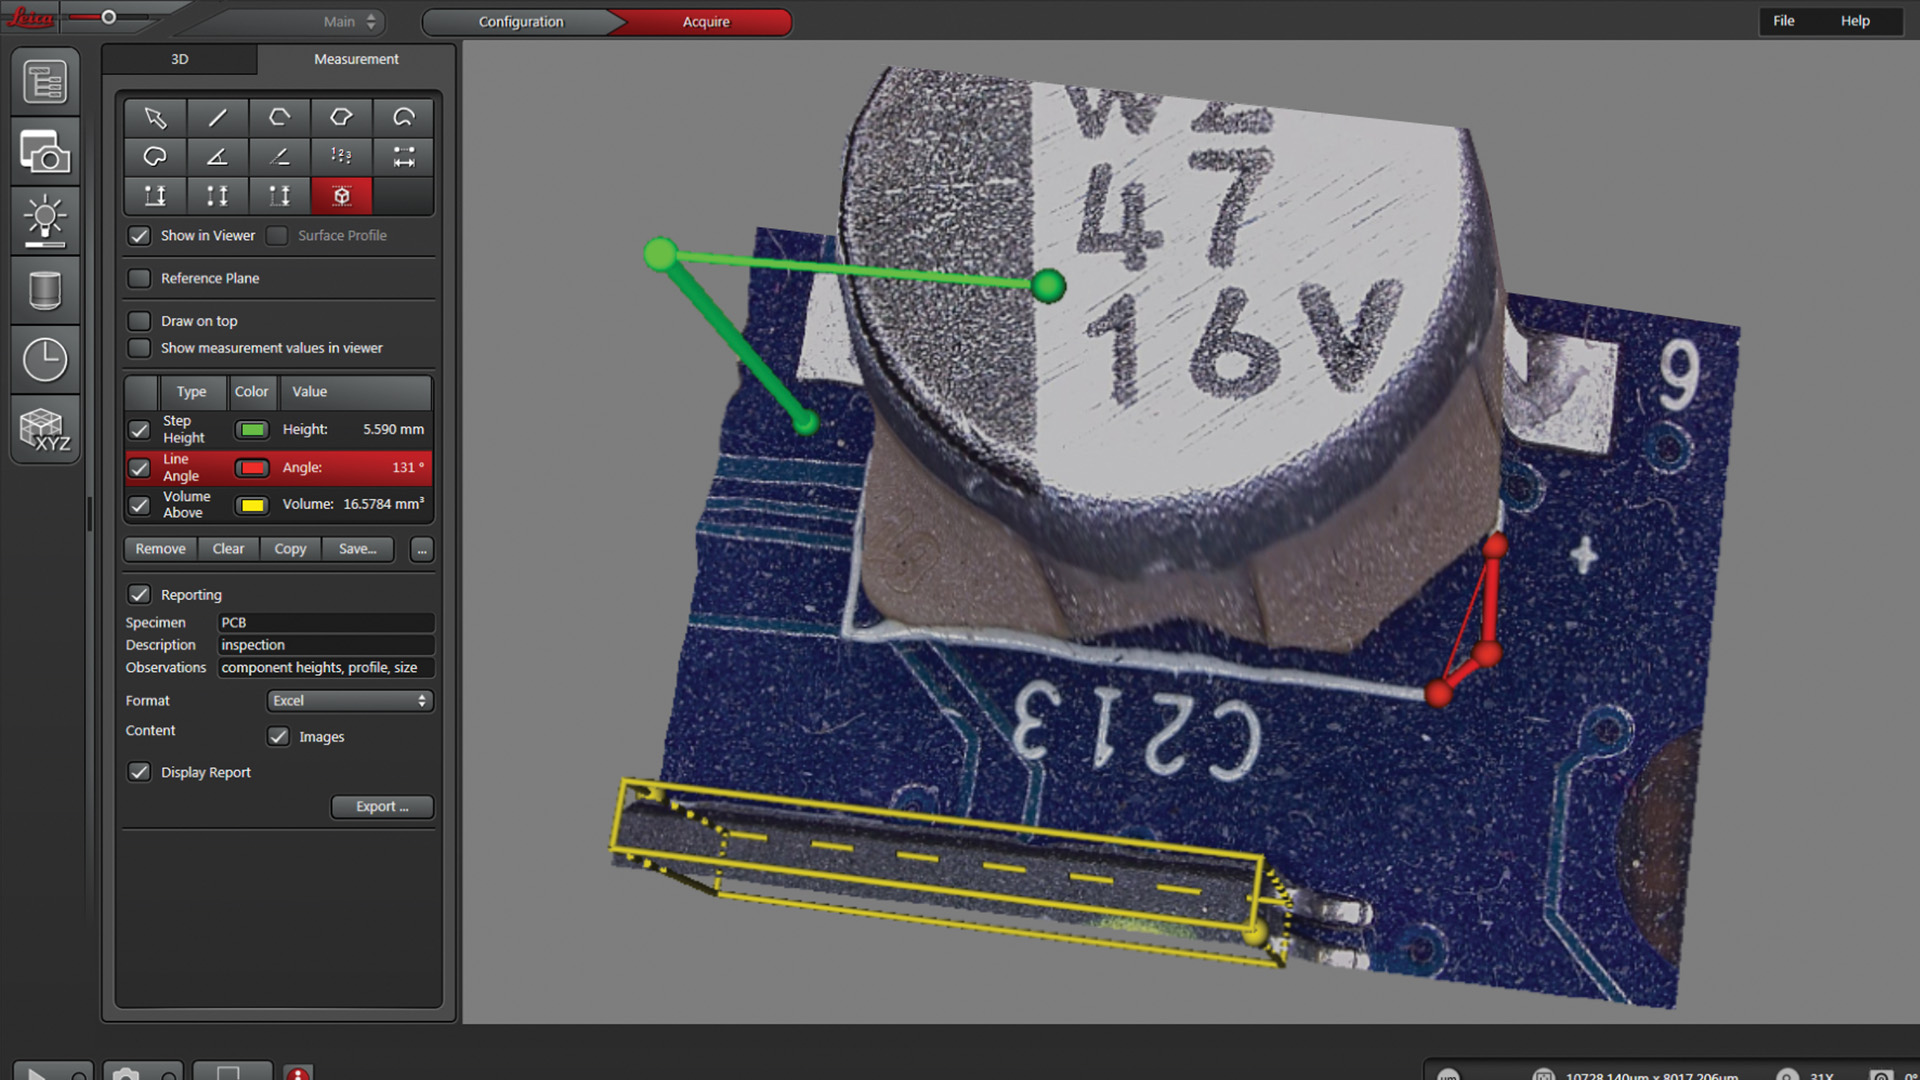Toggle the Reporting checkbox on

[140, 593]
